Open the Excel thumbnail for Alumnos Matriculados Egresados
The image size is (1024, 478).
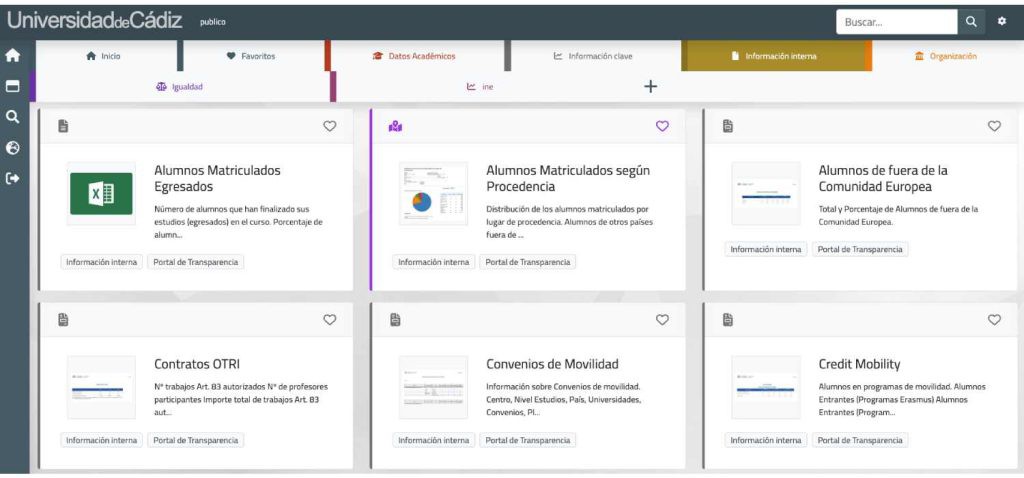click(101, 193)
